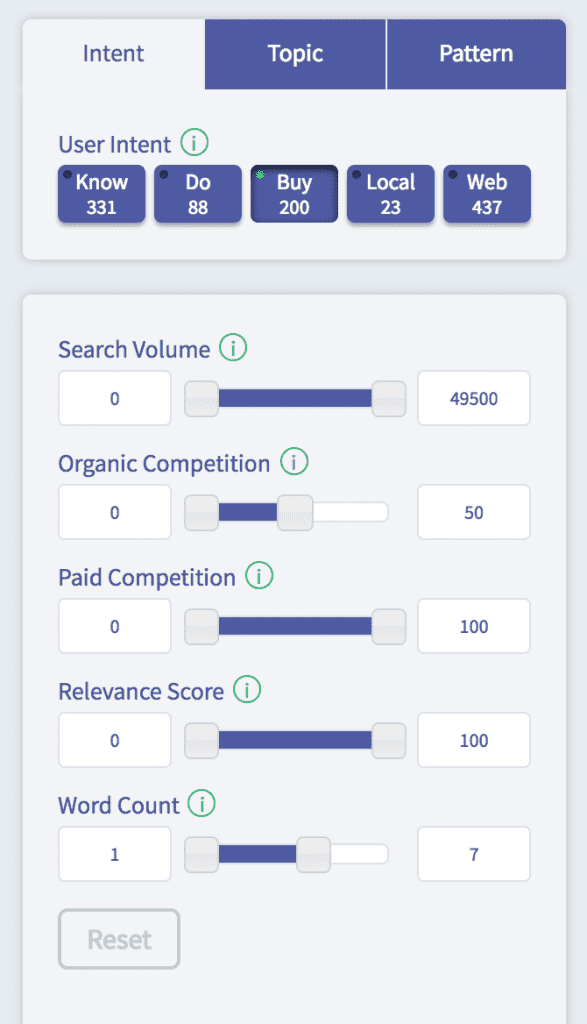Disable the active Buy 200 intent filter
Viewport: 587px width, 1024px height.
294,194
